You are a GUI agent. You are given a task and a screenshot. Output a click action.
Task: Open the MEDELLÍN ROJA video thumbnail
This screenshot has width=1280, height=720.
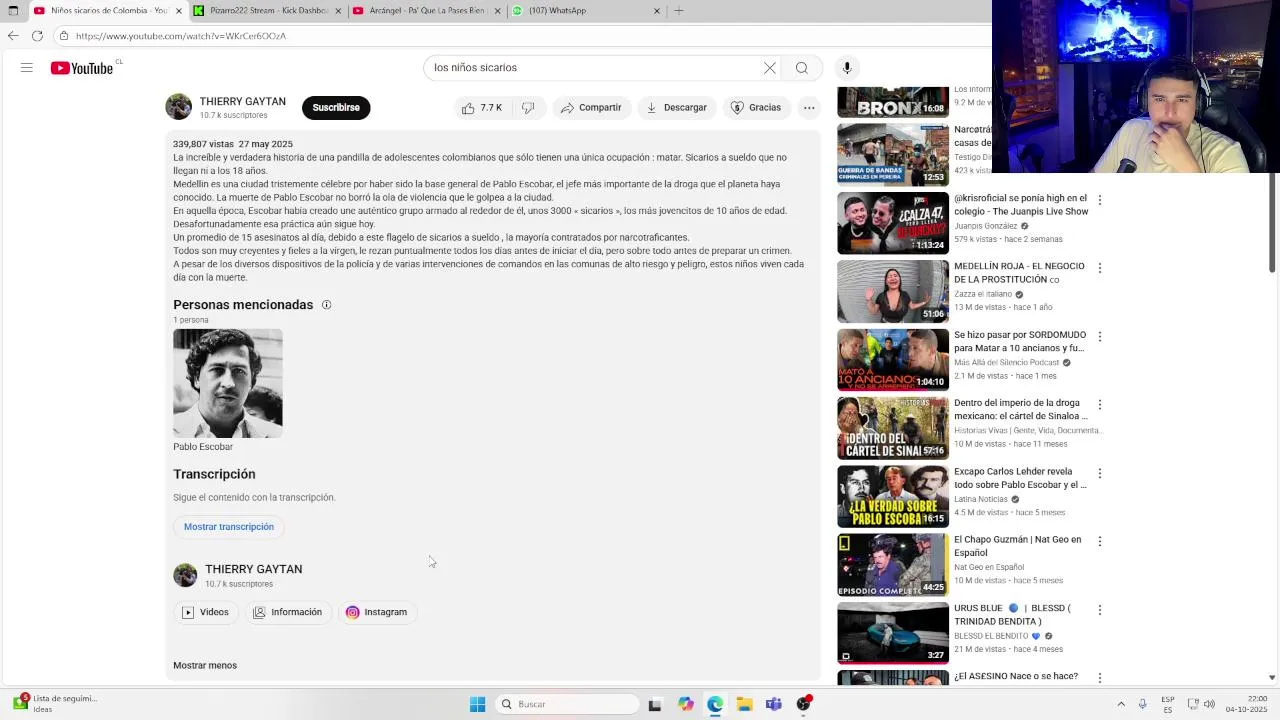pos(893,291)
